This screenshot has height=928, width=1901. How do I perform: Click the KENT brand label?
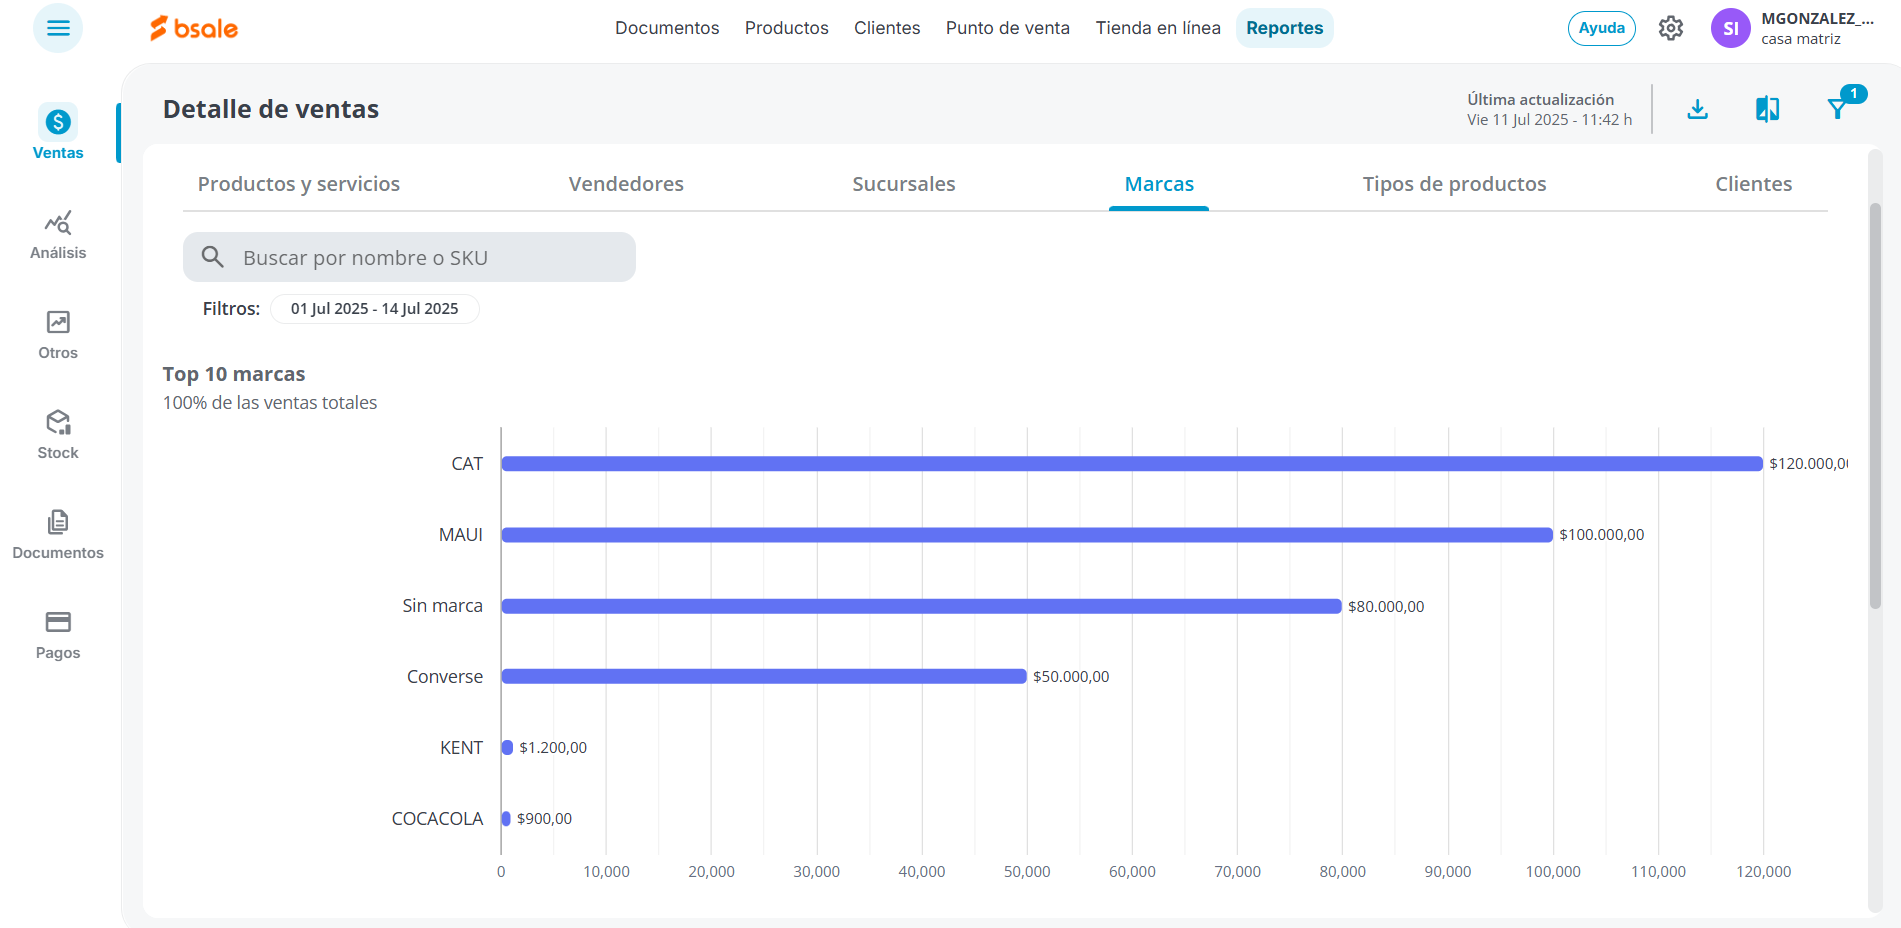coord(461,748)
